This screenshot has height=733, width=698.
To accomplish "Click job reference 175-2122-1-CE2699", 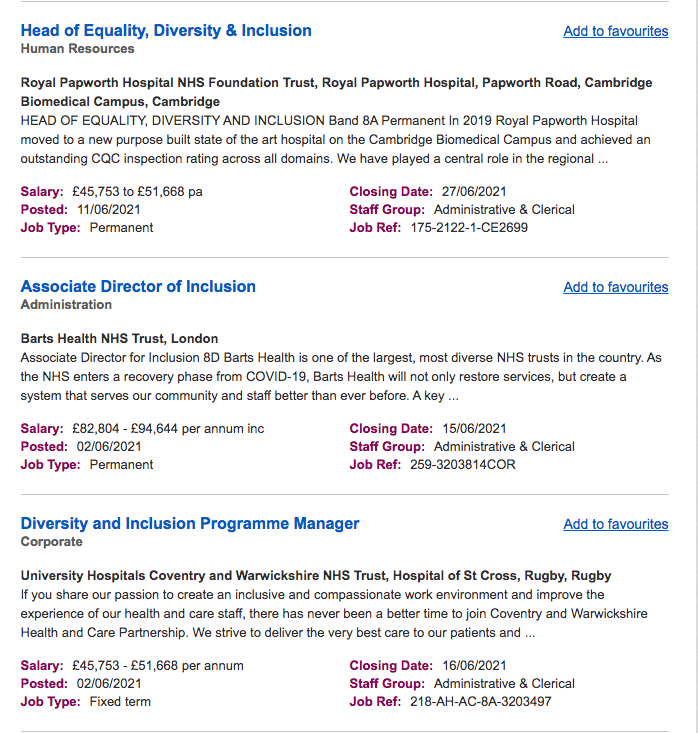I will (469, 227).
